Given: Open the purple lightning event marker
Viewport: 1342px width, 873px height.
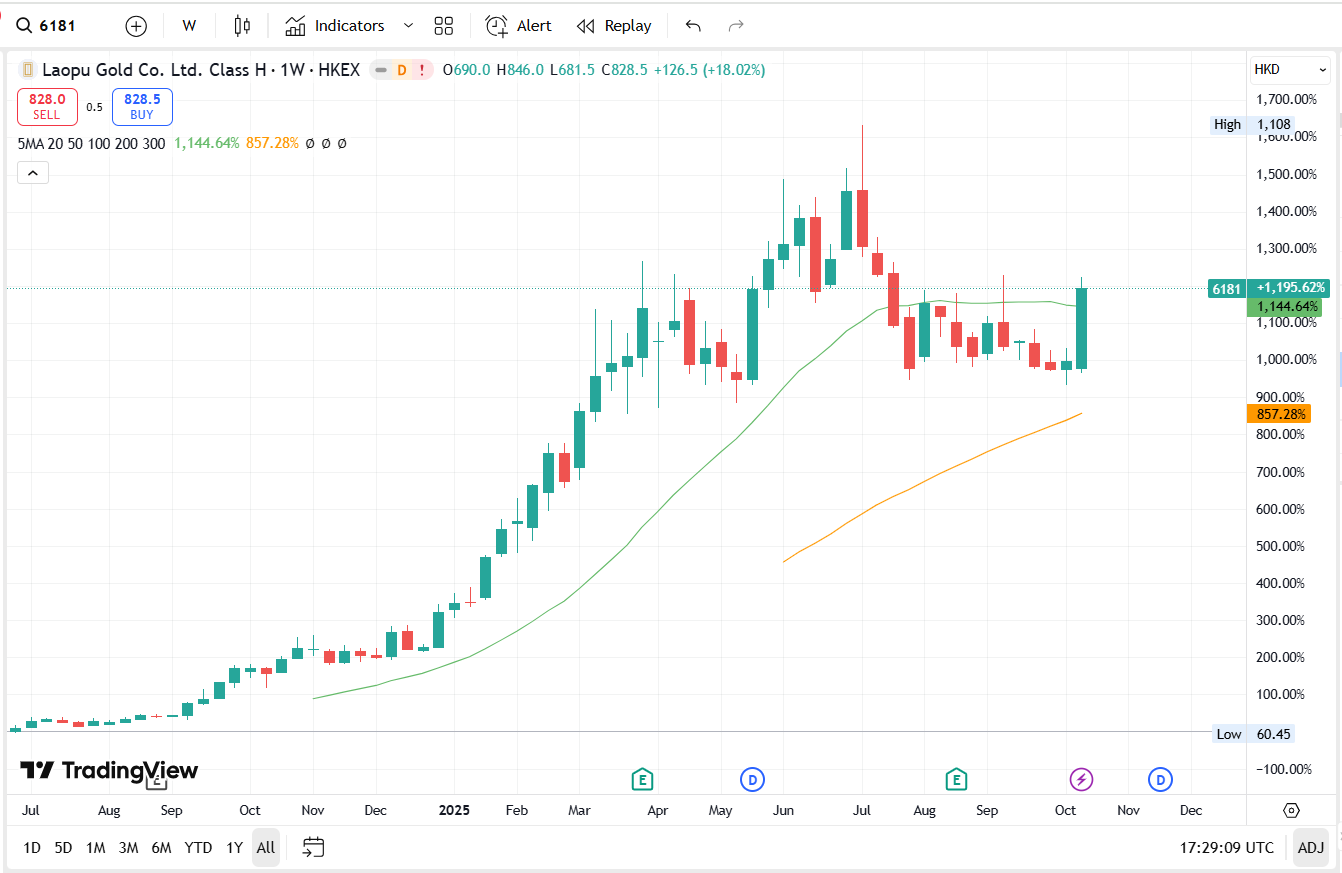Looking at the screenshot, I should (1081, 779).
